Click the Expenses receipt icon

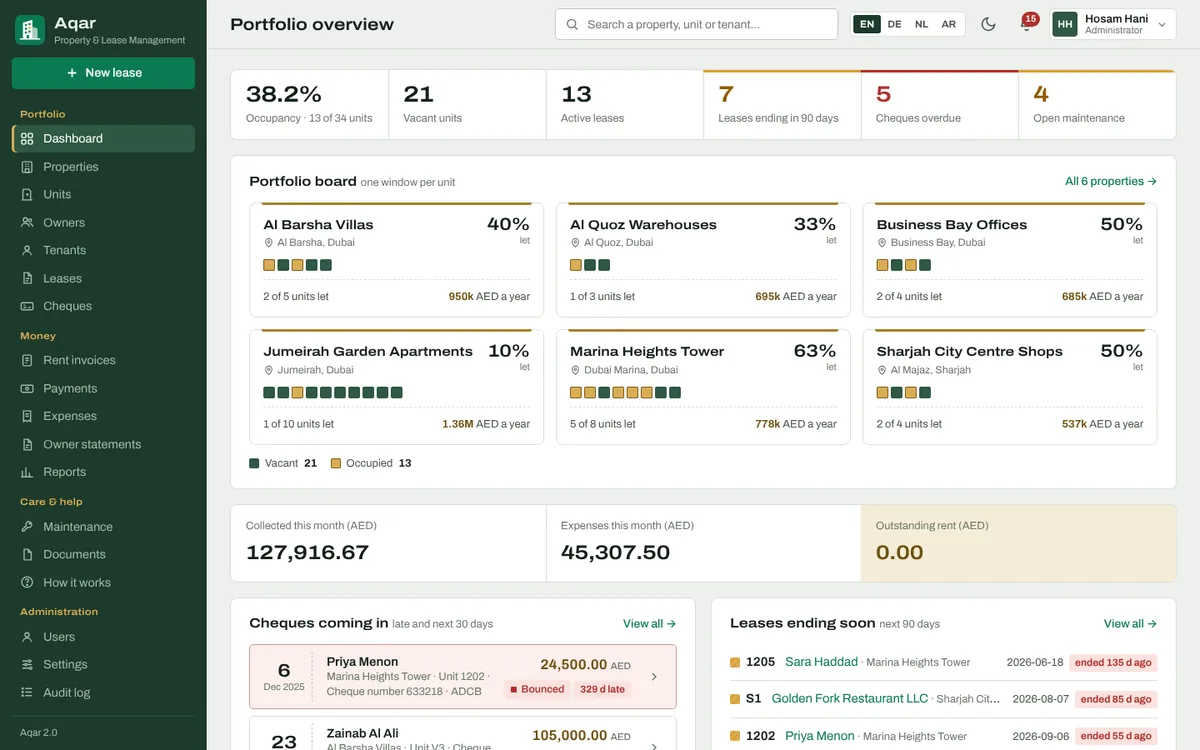point(27,416)
